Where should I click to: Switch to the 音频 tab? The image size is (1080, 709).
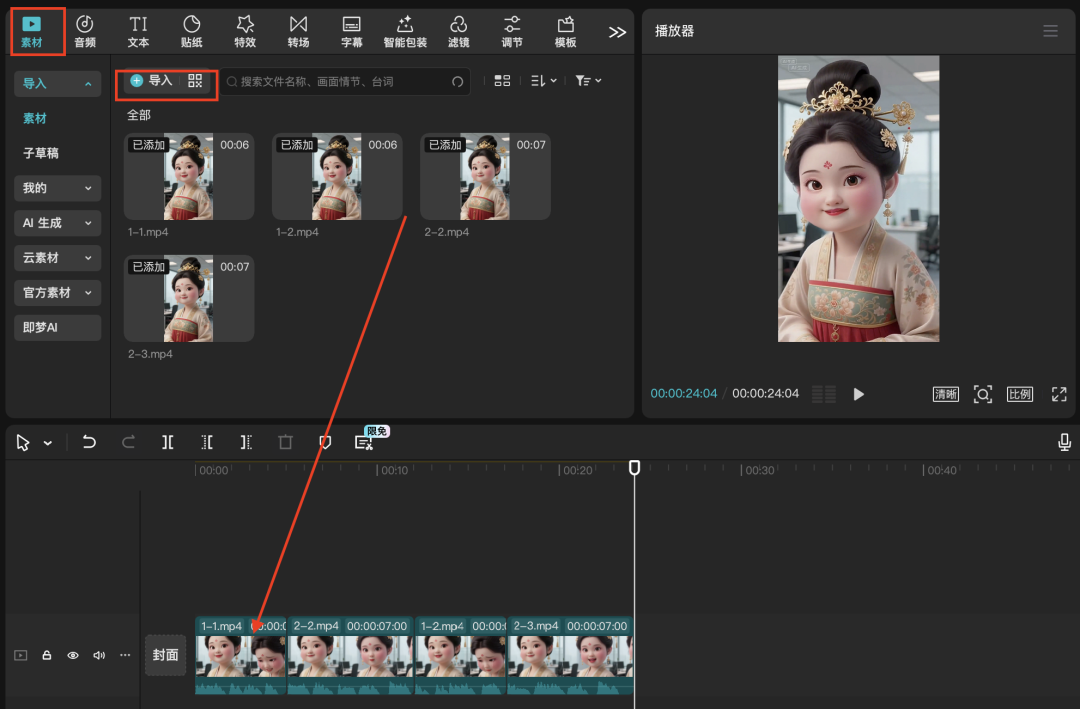pyautogui.click(x=85, y=31)
